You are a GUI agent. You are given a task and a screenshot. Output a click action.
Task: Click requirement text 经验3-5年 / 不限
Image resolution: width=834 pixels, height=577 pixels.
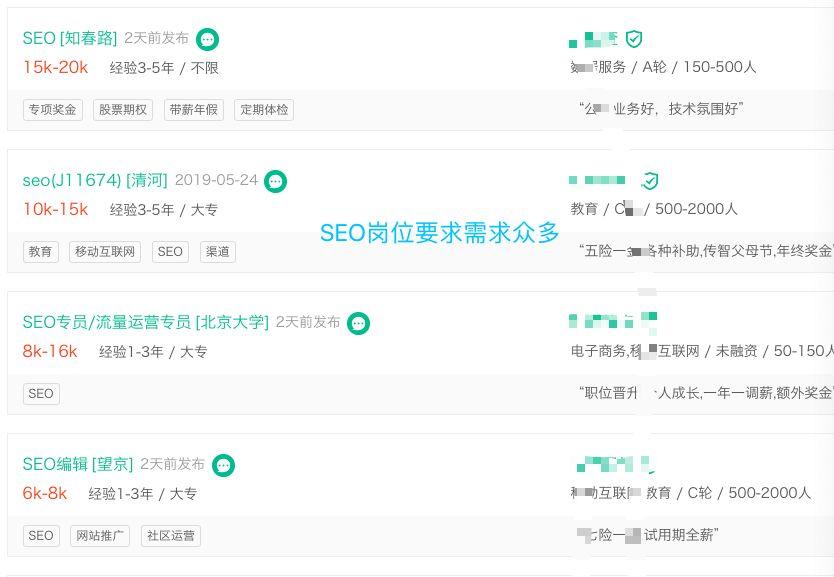coord(164,68)
